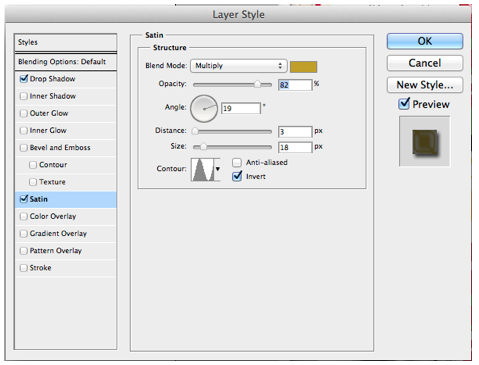The height and width of the screenshot is (365, 479).
Task: Enable the Anti-aliased checkbox
Action: [237, 163]
